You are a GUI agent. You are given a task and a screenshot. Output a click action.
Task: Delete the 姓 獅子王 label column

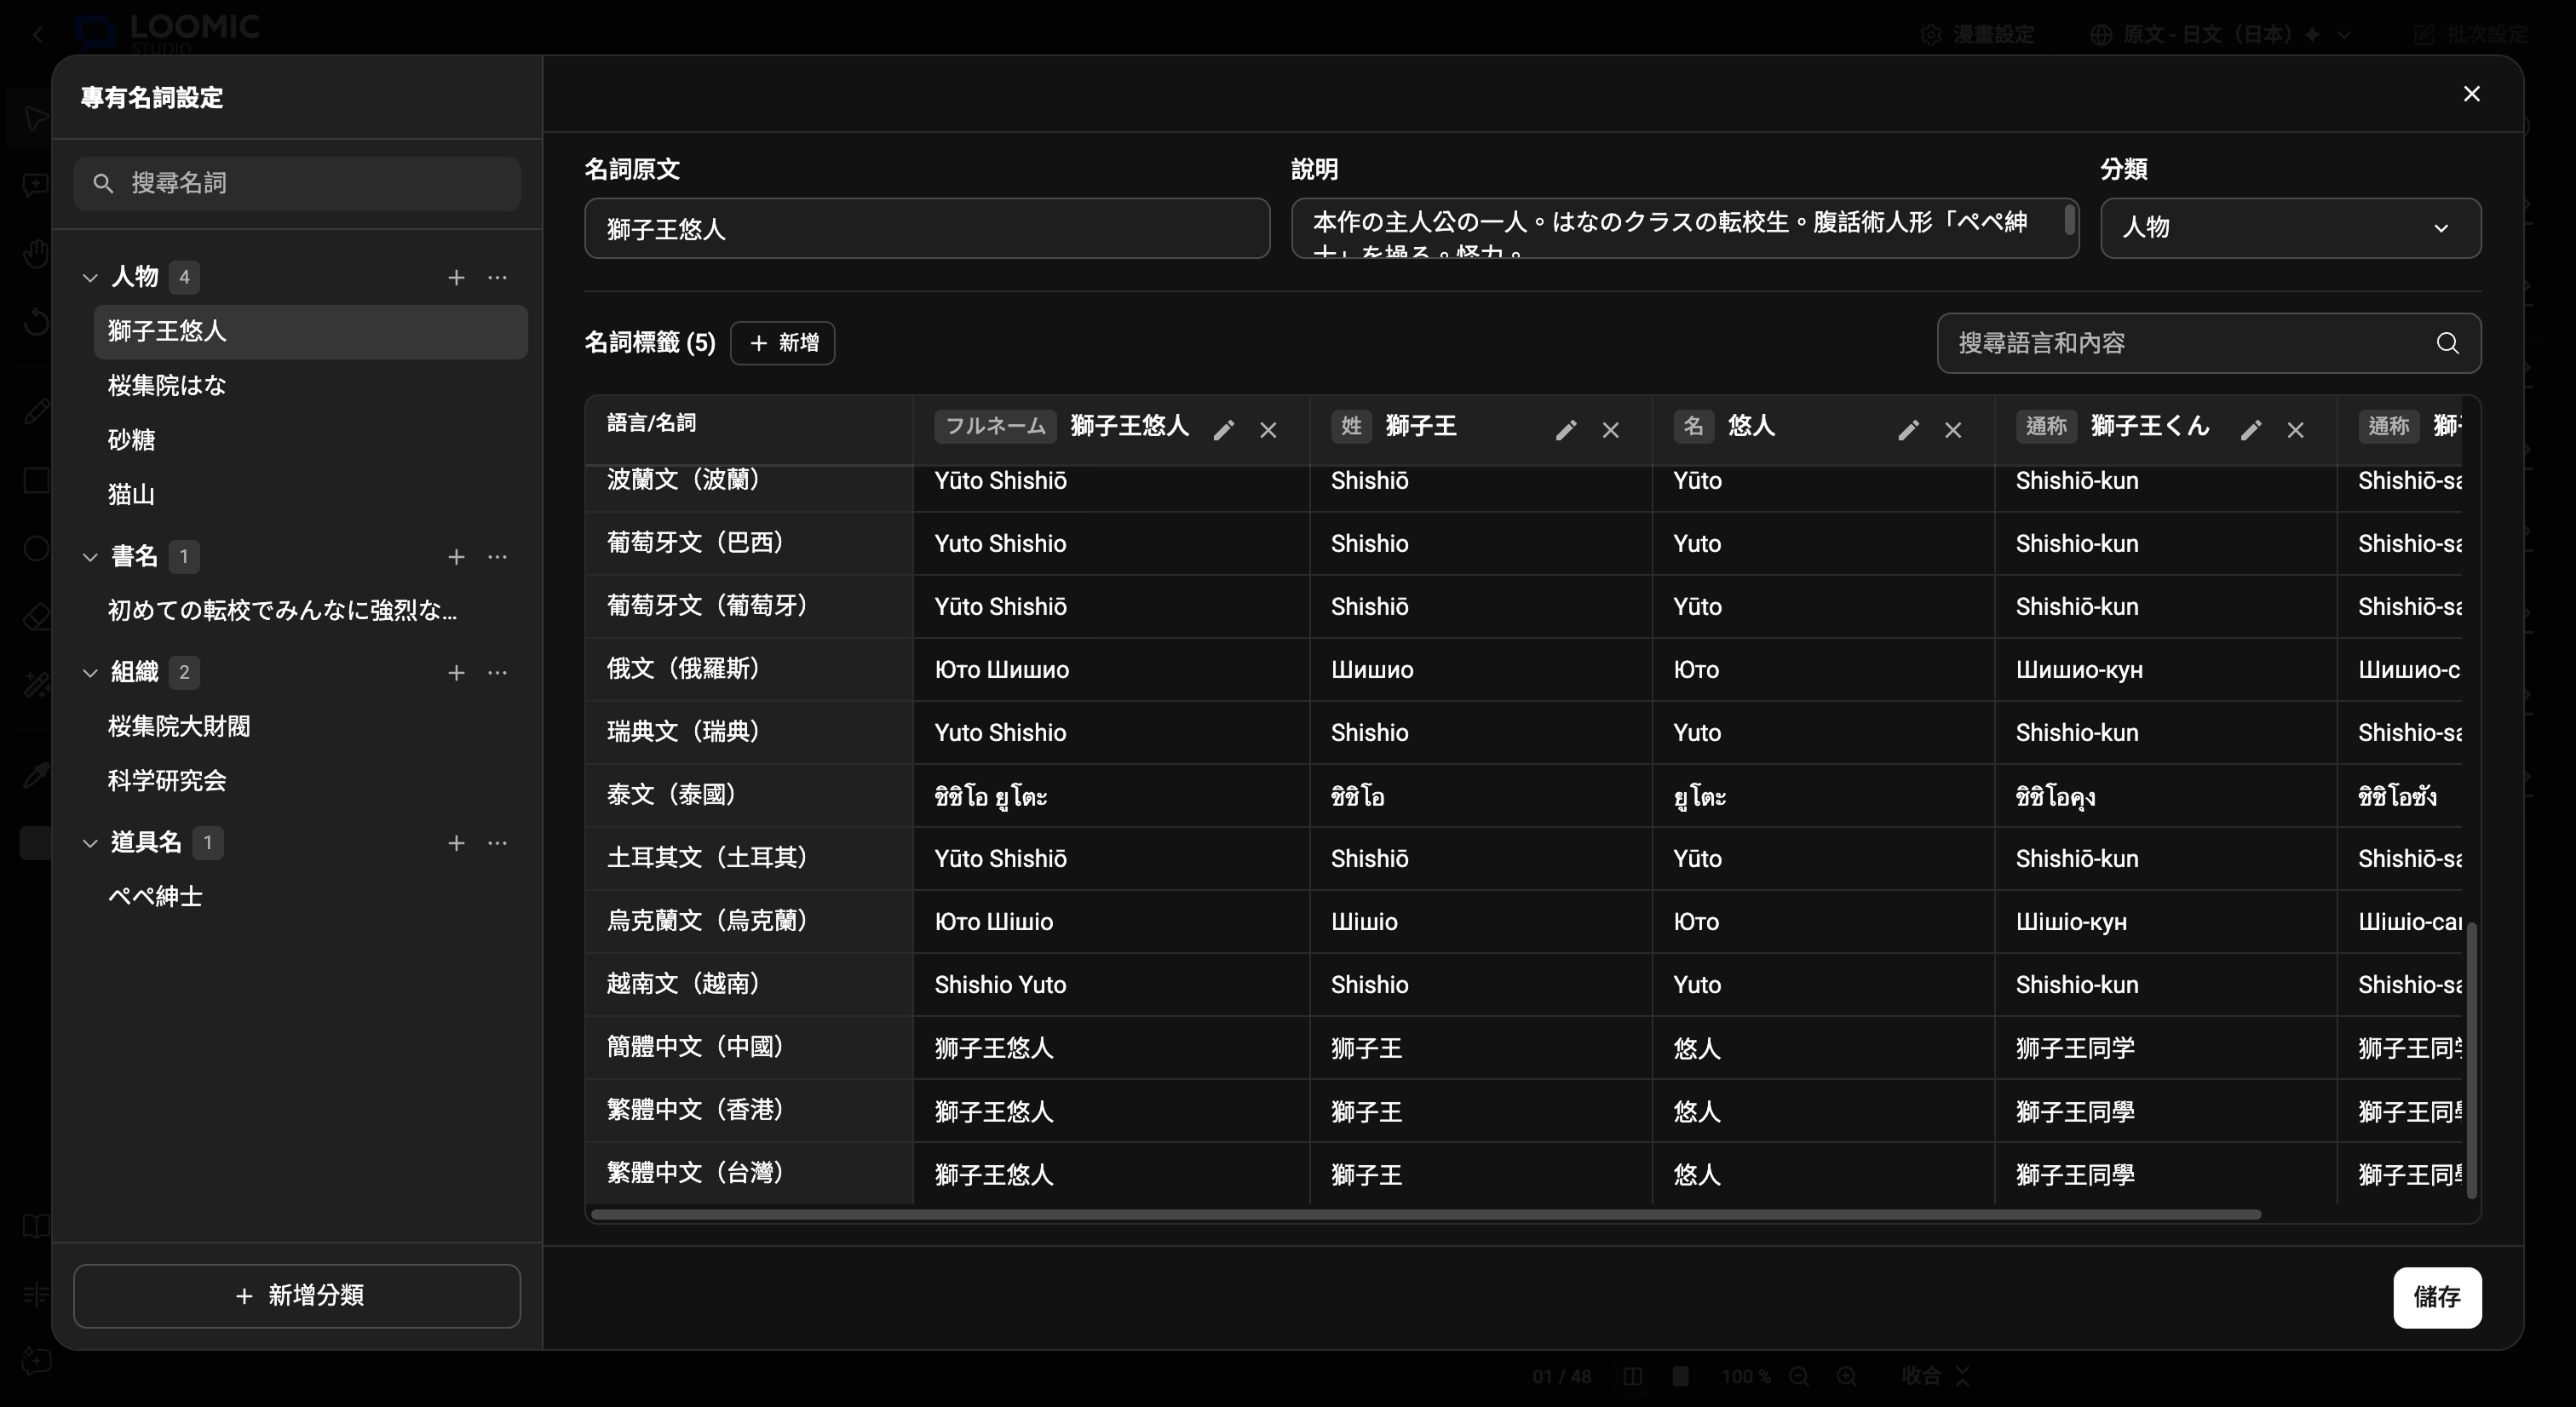click(1610, 430)
